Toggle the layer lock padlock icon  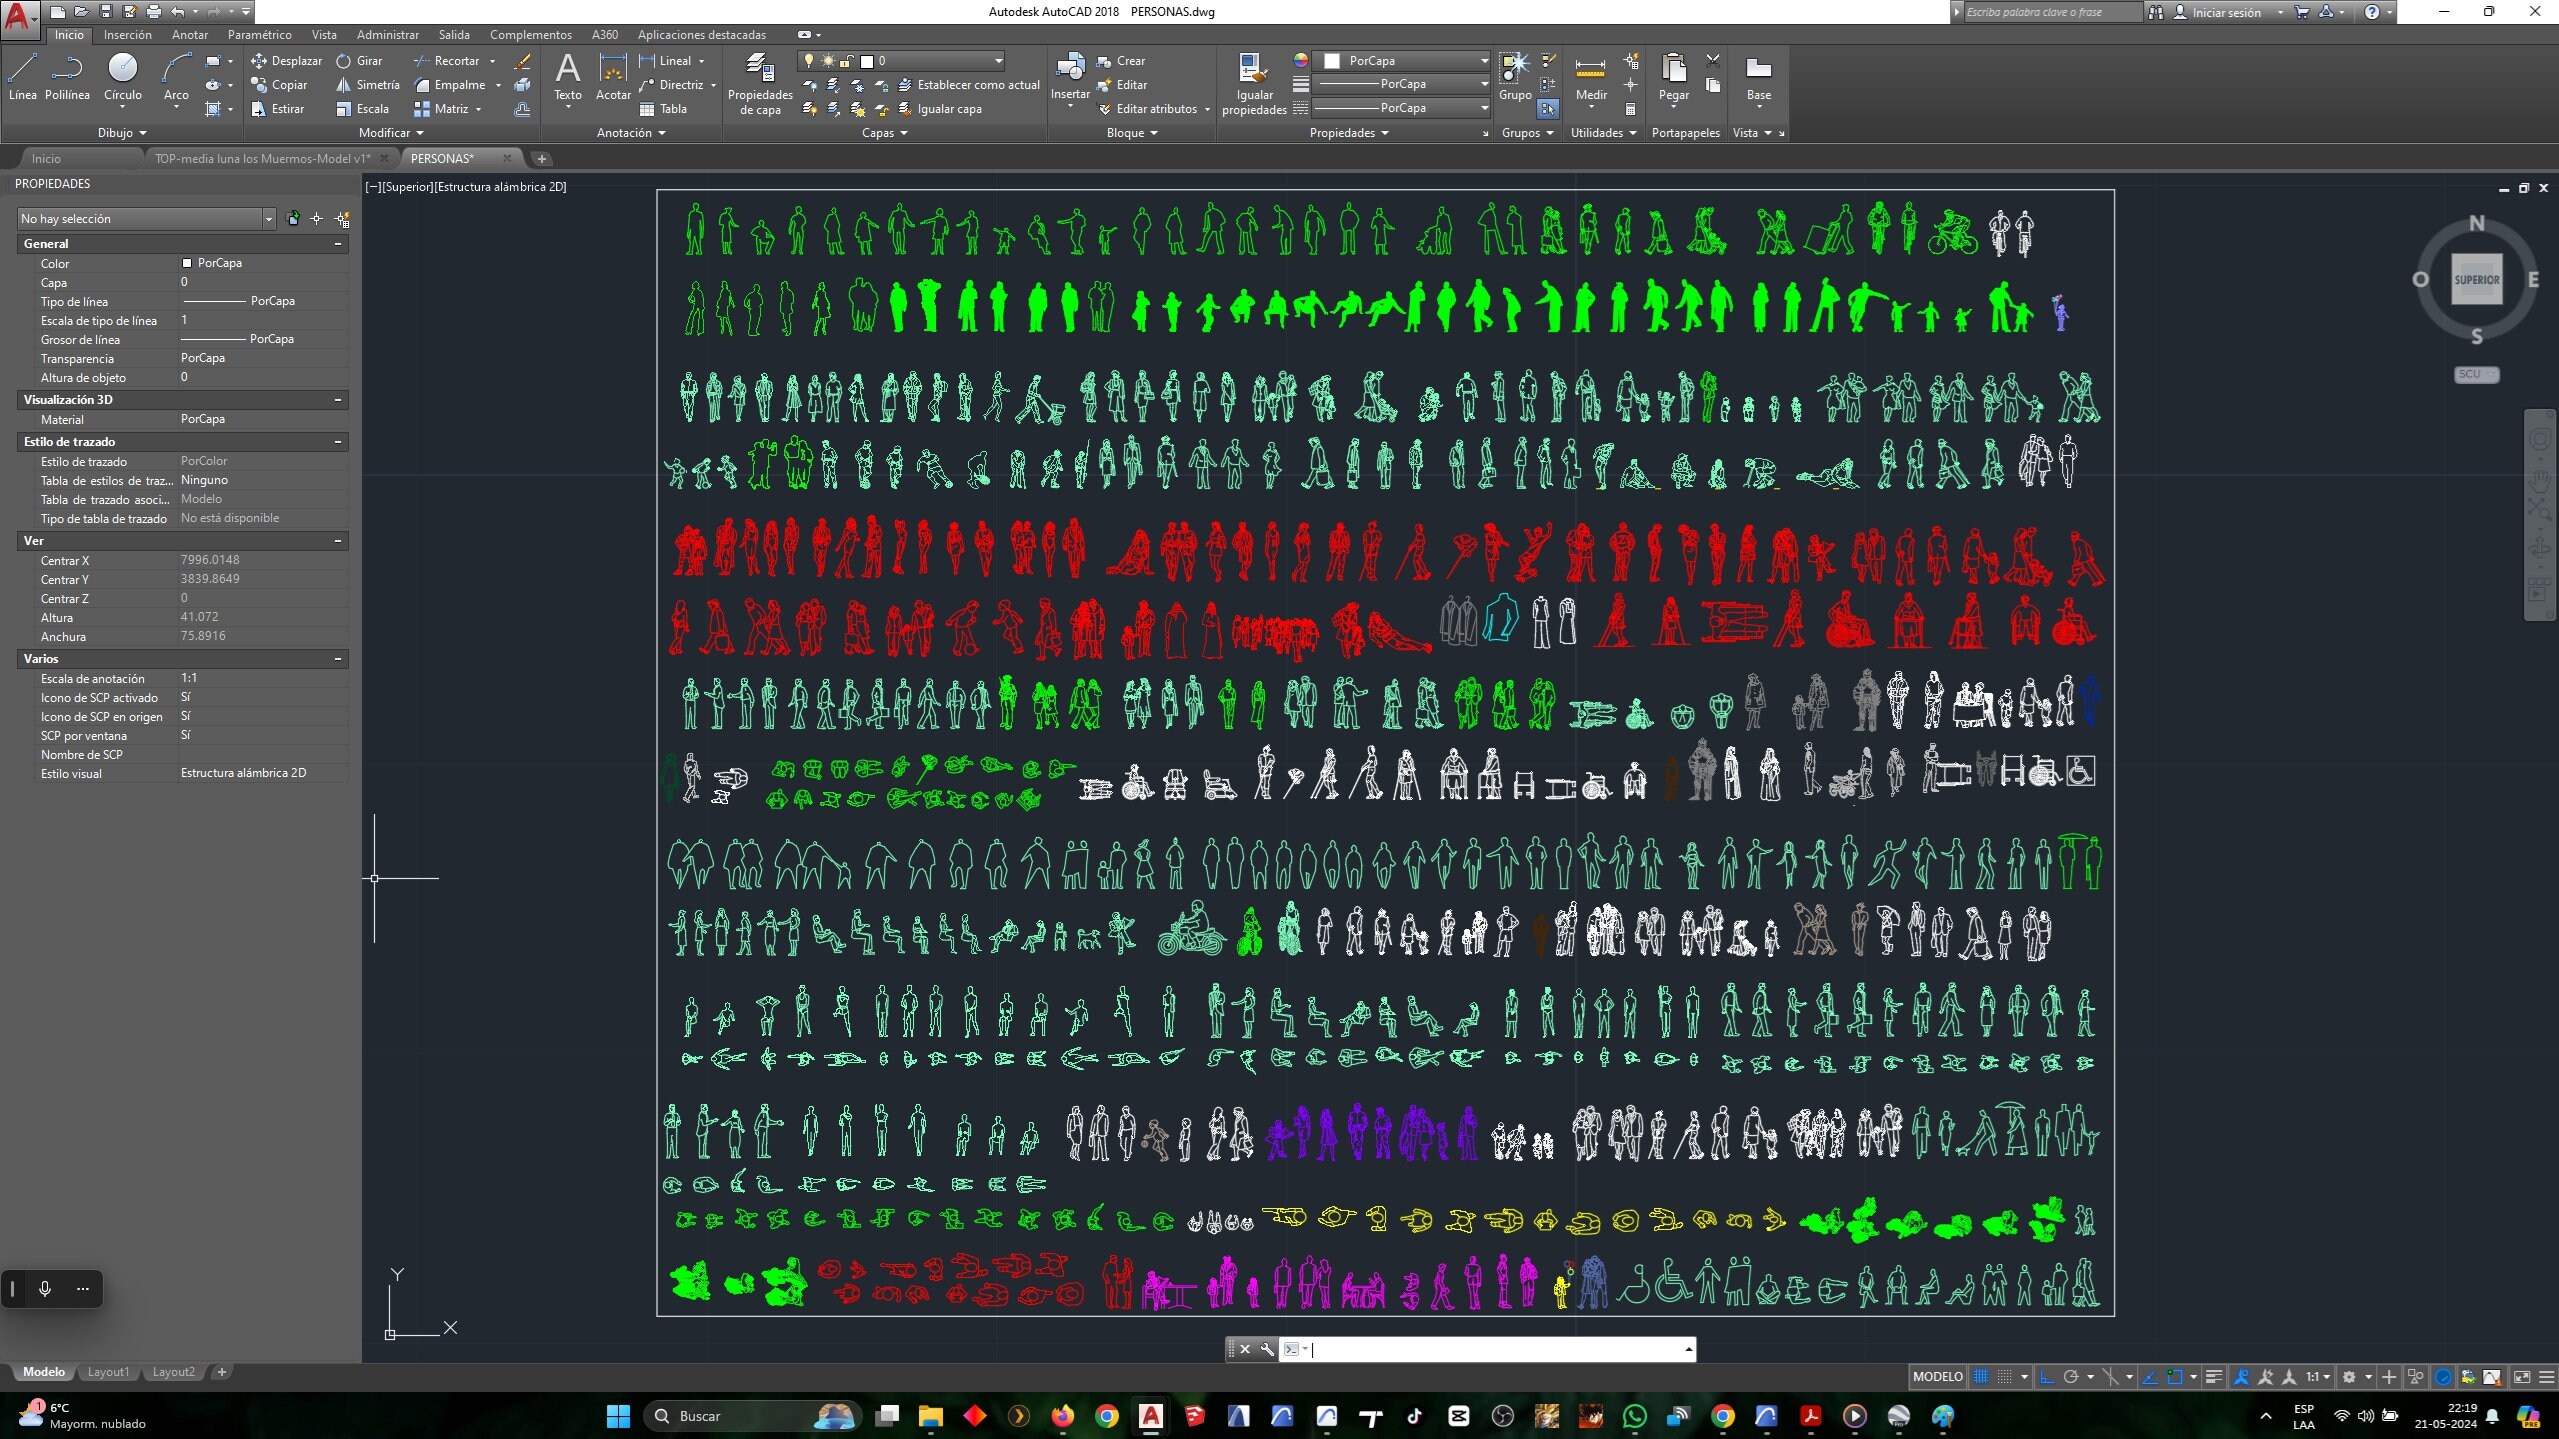(x=847, y=61)
